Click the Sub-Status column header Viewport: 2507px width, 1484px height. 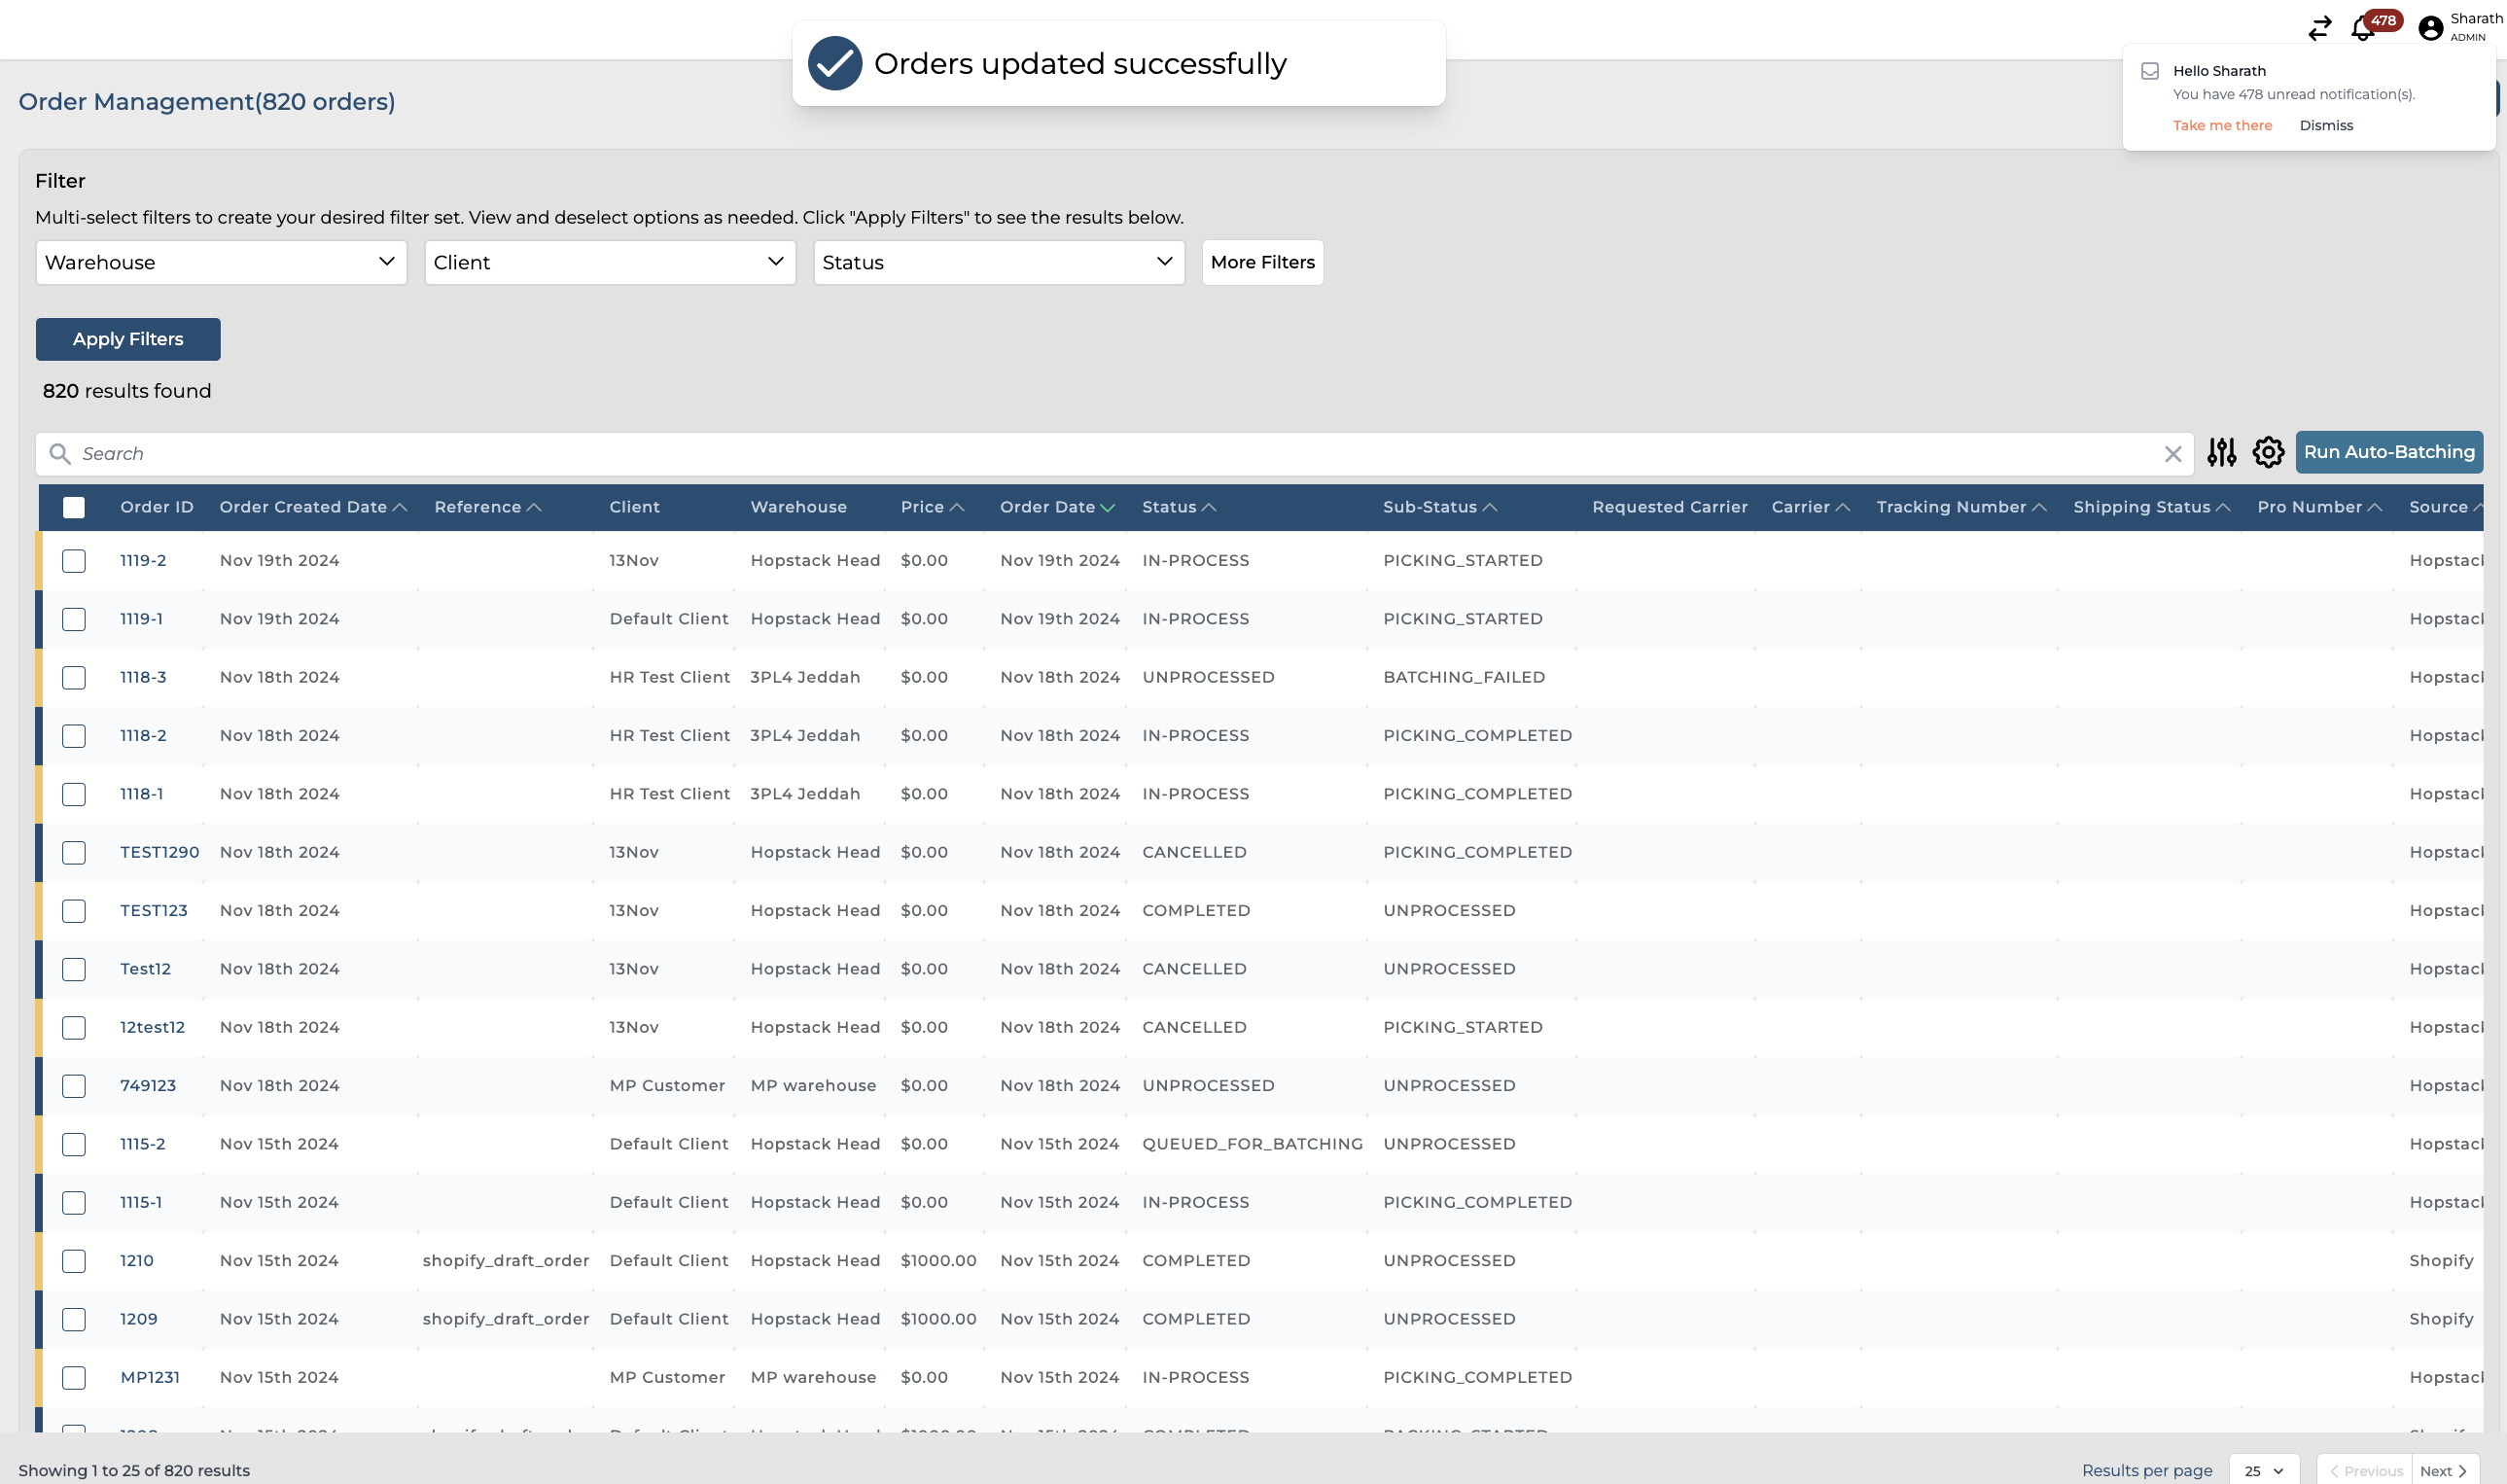click(x=1429, y=507)
